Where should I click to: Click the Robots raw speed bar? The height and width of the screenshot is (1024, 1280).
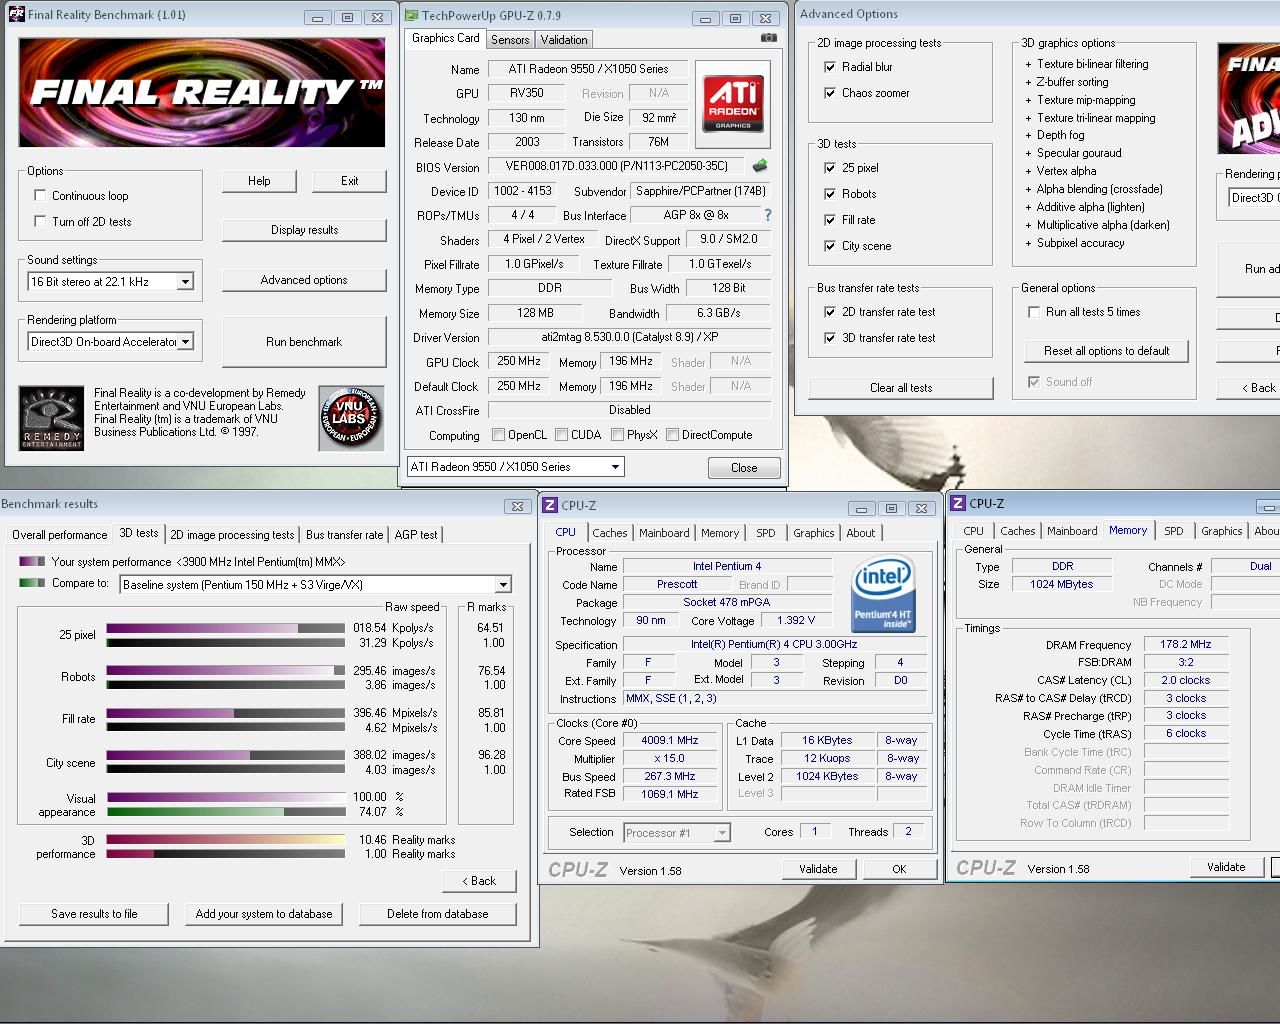coord(225,671)
